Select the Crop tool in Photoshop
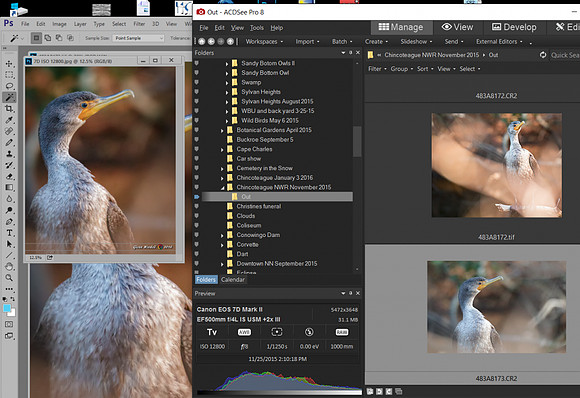This screenshot has height=398, width=580. [x=9, y=109]
